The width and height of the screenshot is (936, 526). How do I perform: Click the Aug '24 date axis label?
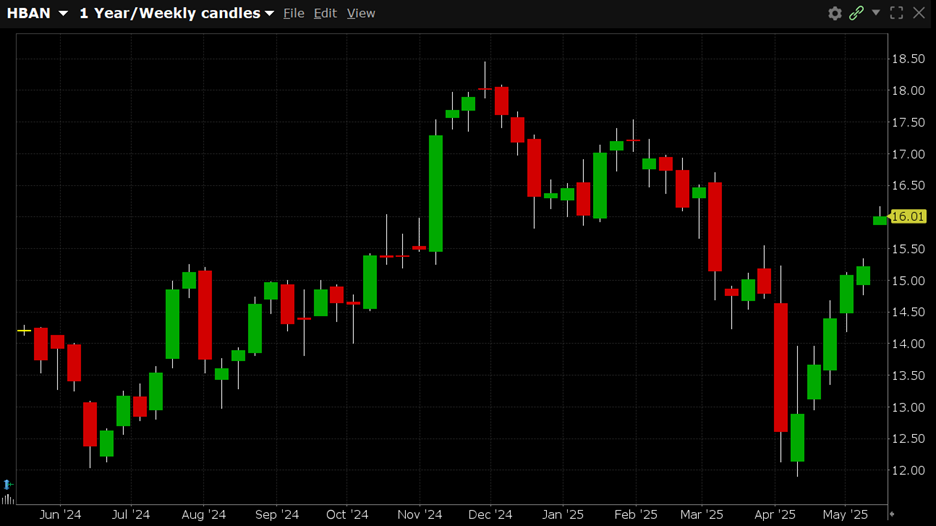[204, 514]
